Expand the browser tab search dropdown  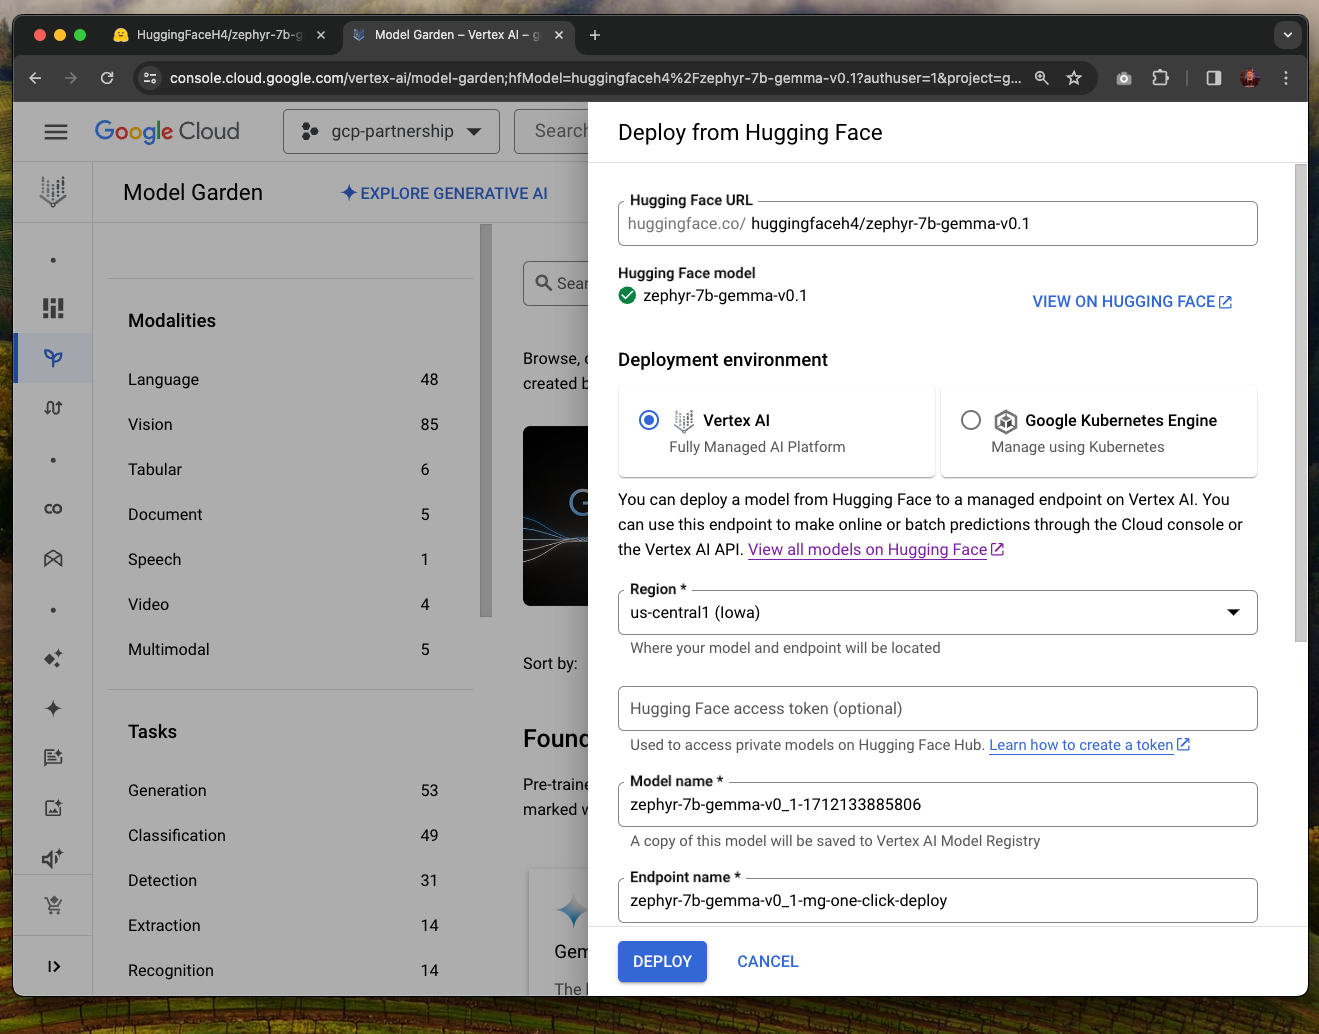pos(1288,35)
